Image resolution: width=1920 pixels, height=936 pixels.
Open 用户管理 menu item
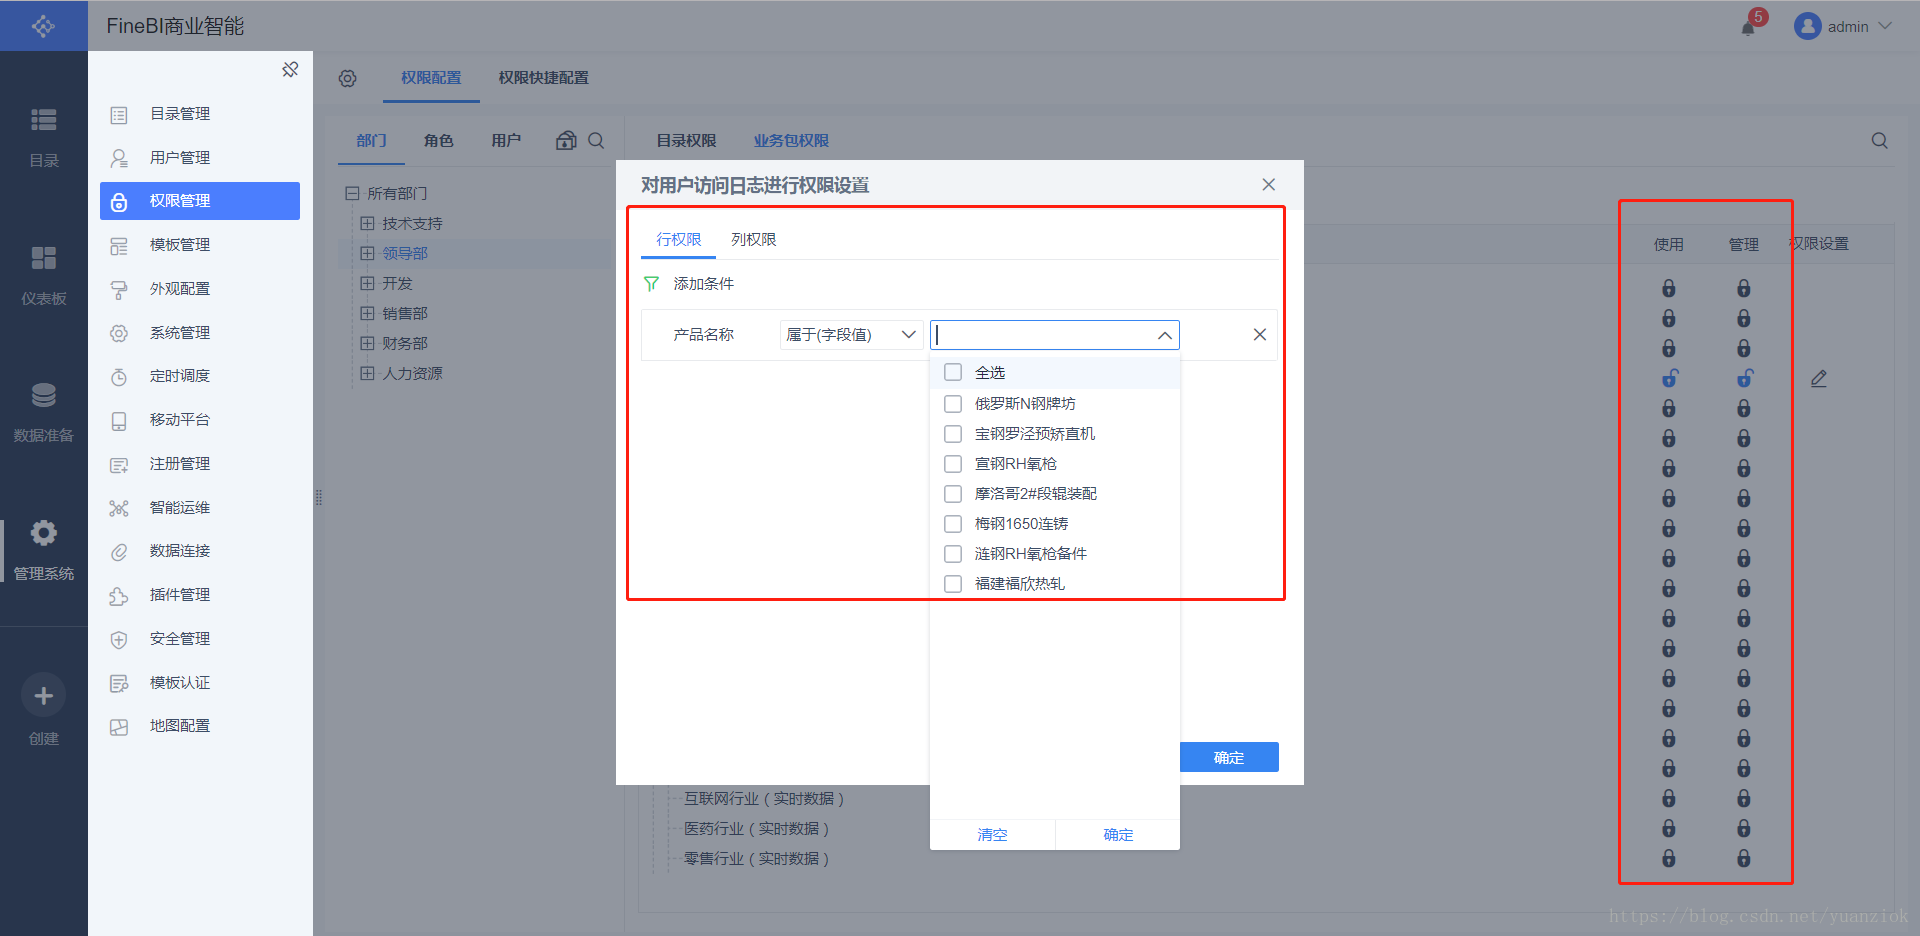200,158
